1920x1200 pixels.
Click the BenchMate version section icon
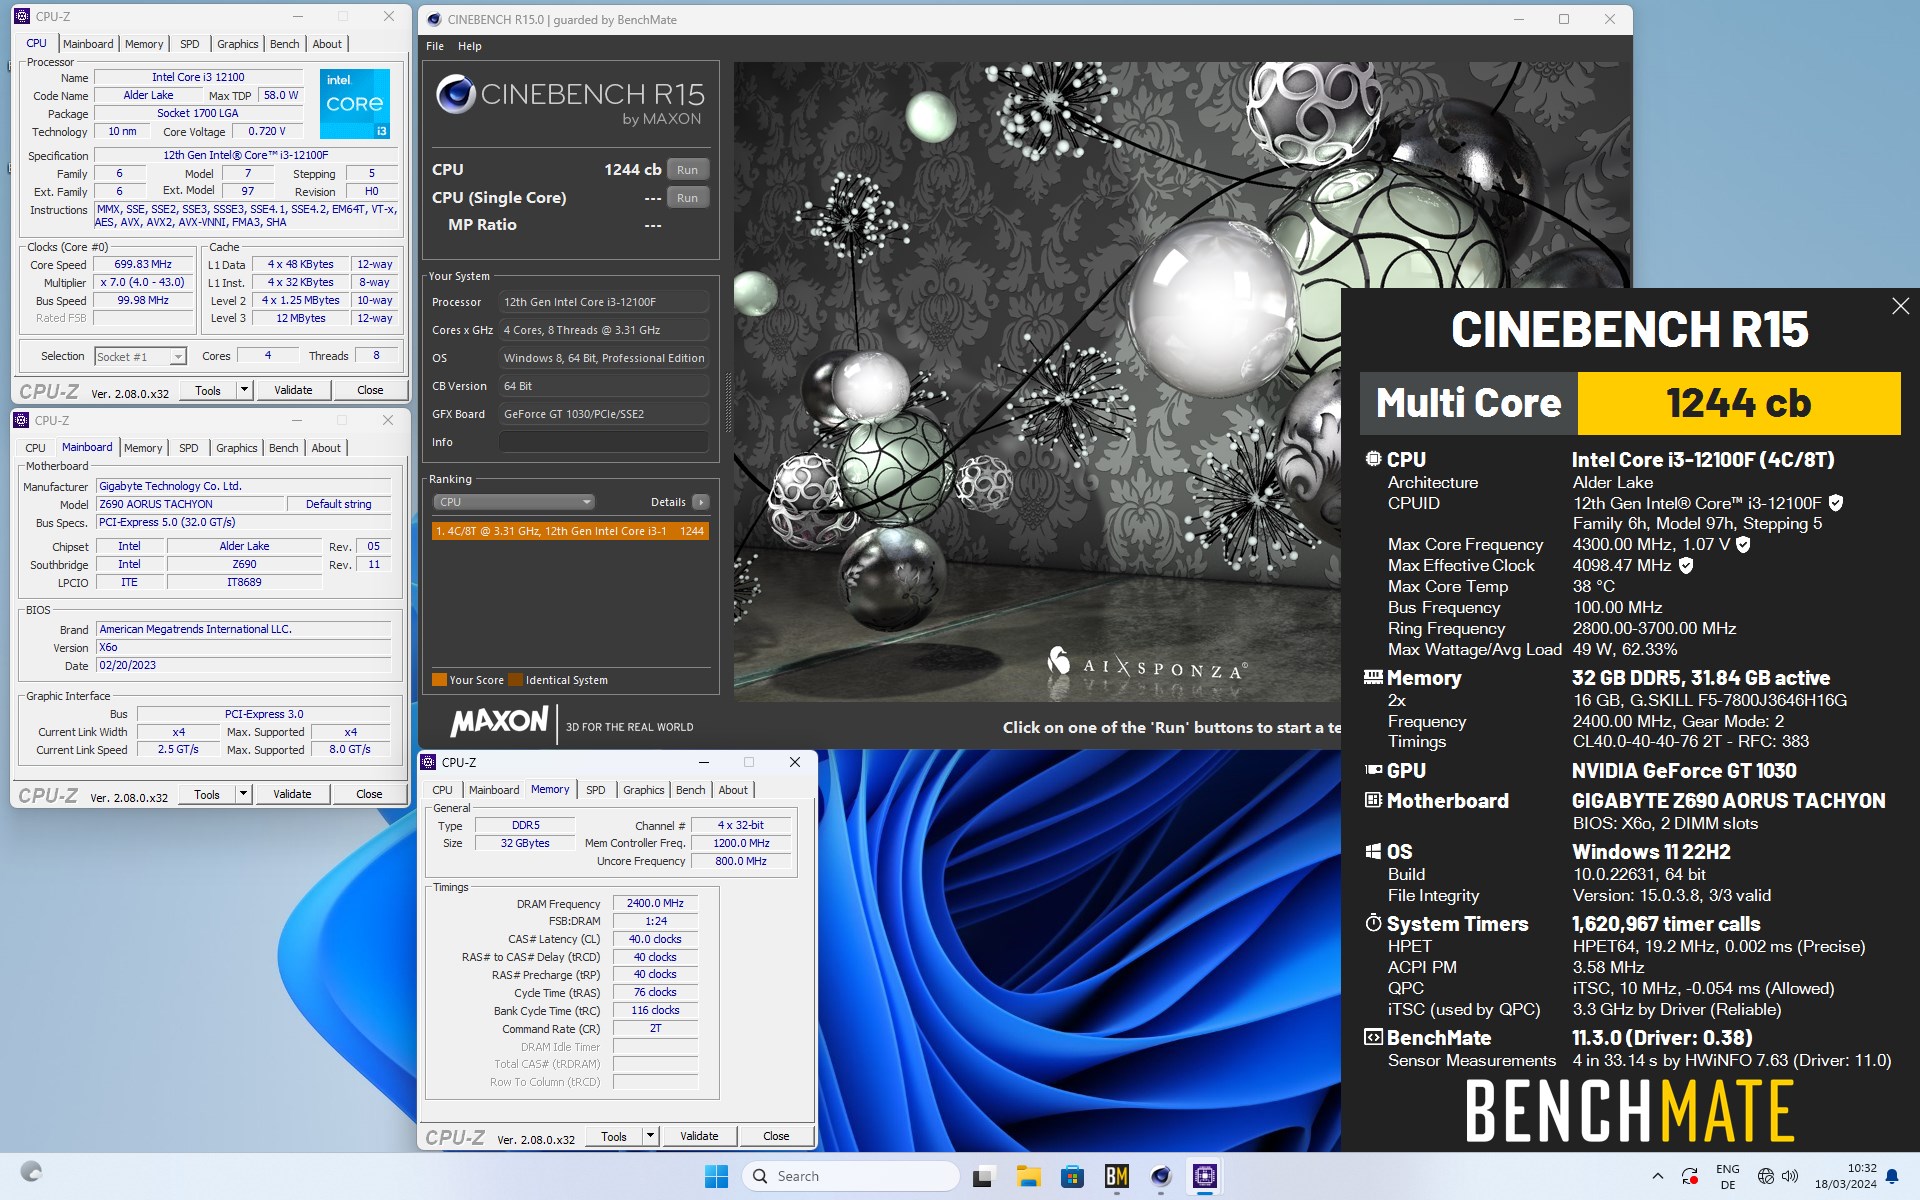(1373, 1037)
